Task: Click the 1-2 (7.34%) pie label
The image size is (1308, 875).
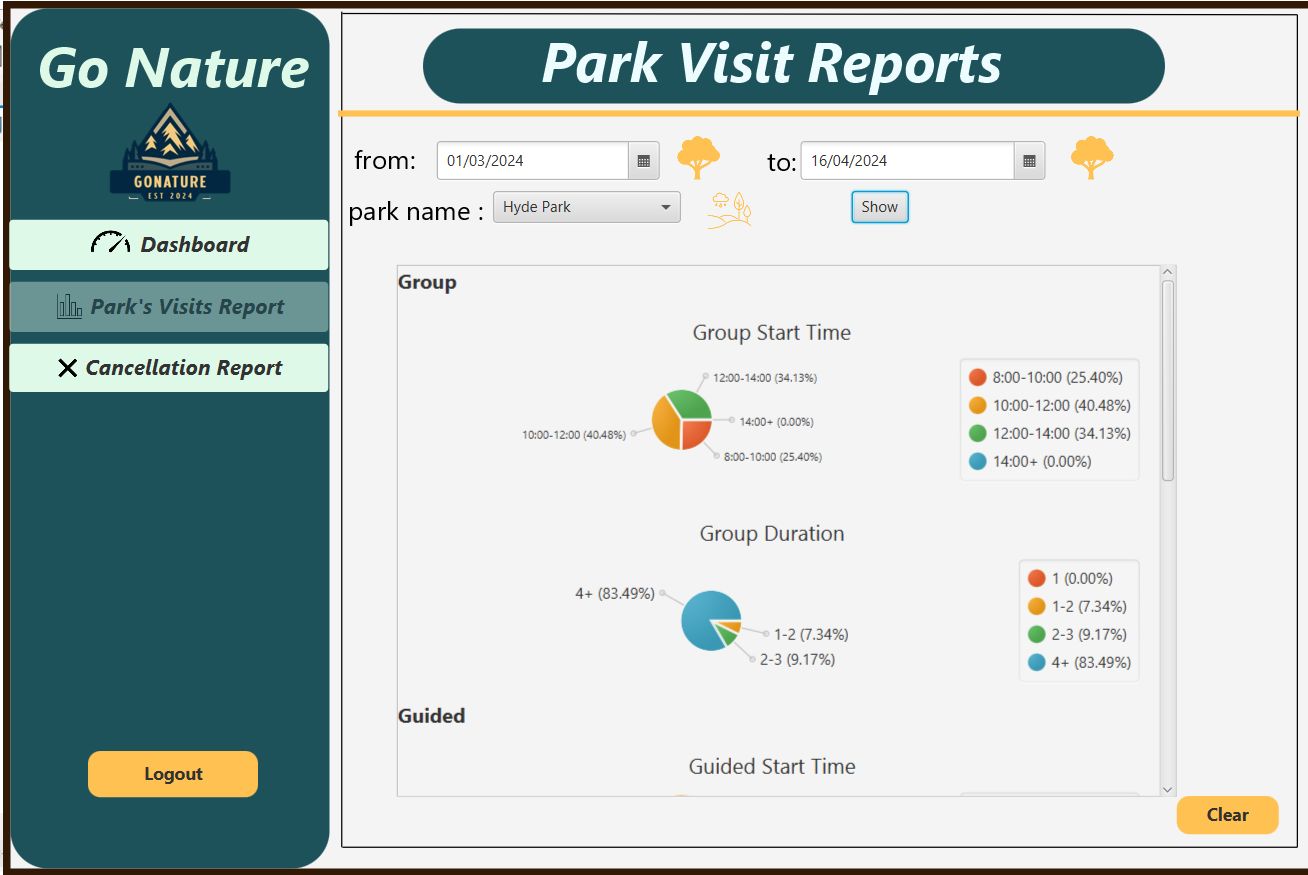Action: [x=811, y=634]
